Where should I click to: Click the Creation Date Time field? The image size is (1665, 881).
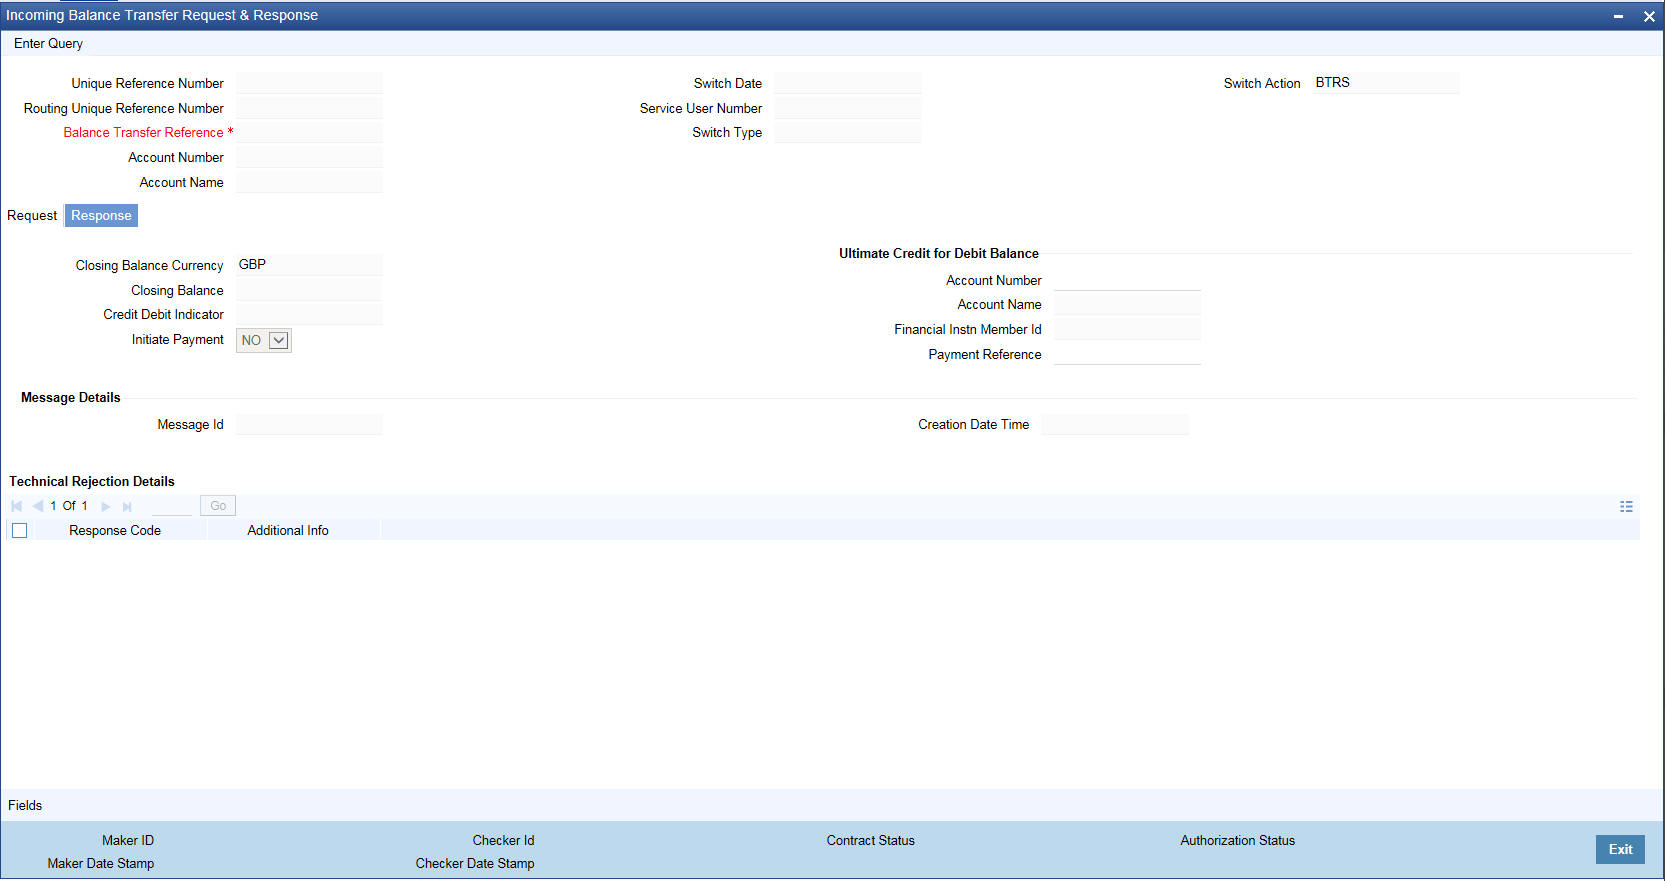[x=1115, y=424]
